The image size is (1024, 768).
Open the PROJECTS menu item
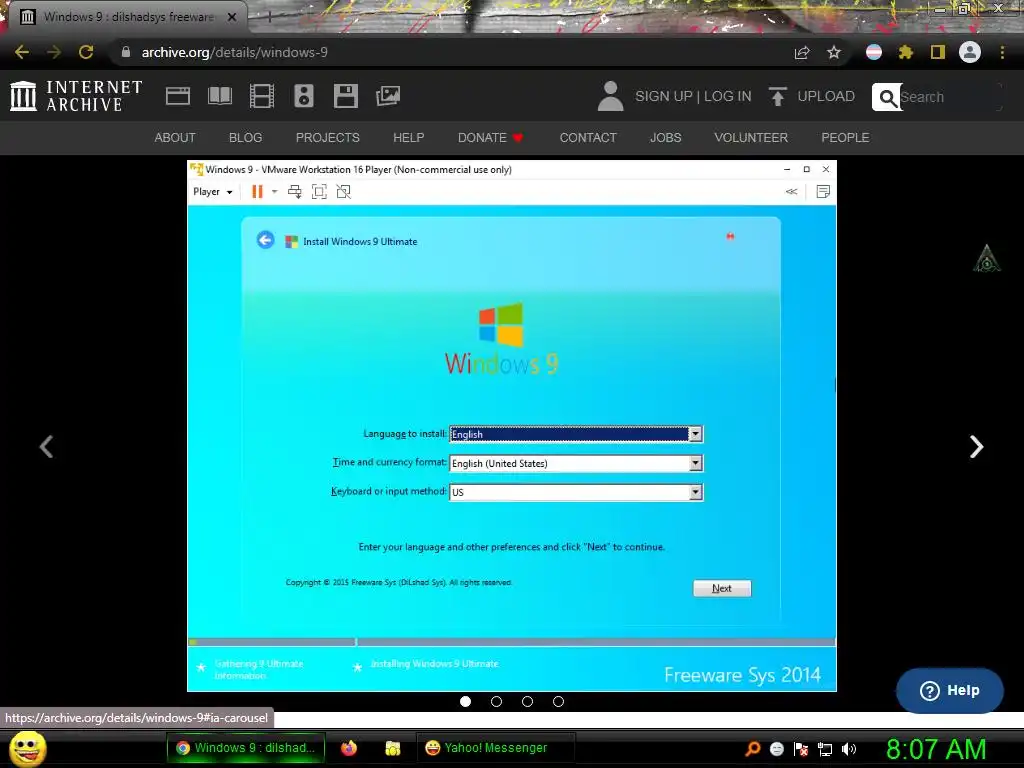point(328,138)
